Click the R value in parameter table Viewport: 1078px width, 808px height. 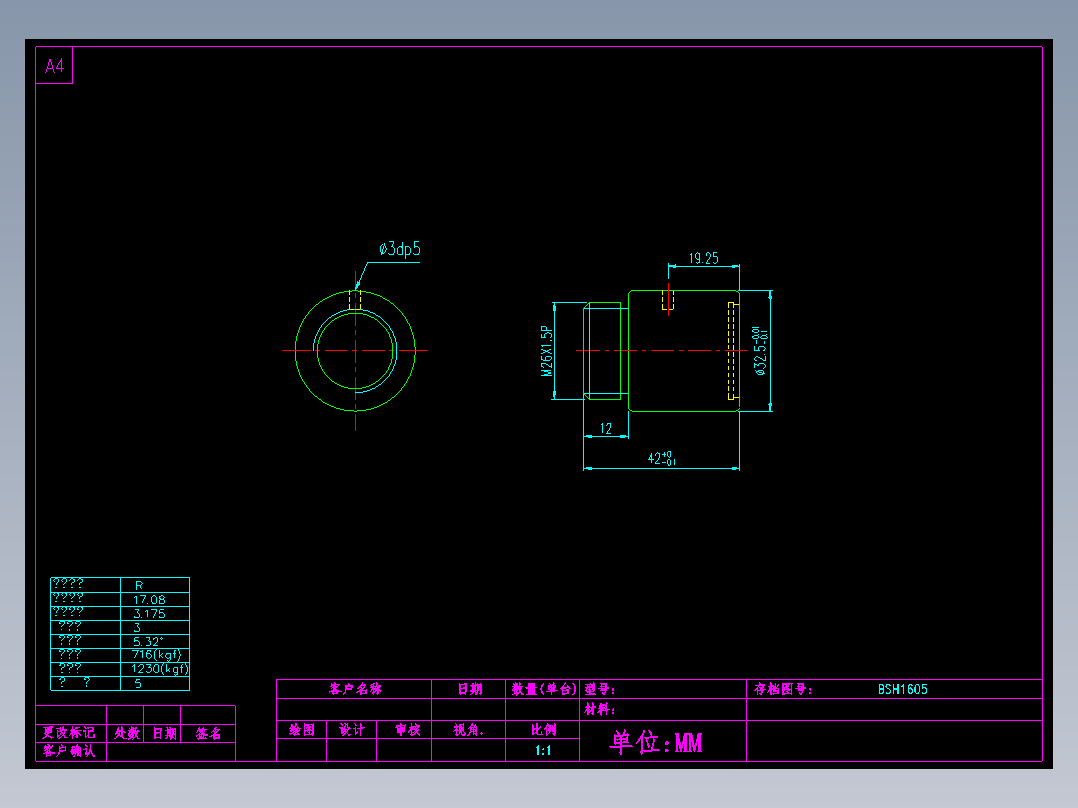point(139,585)
